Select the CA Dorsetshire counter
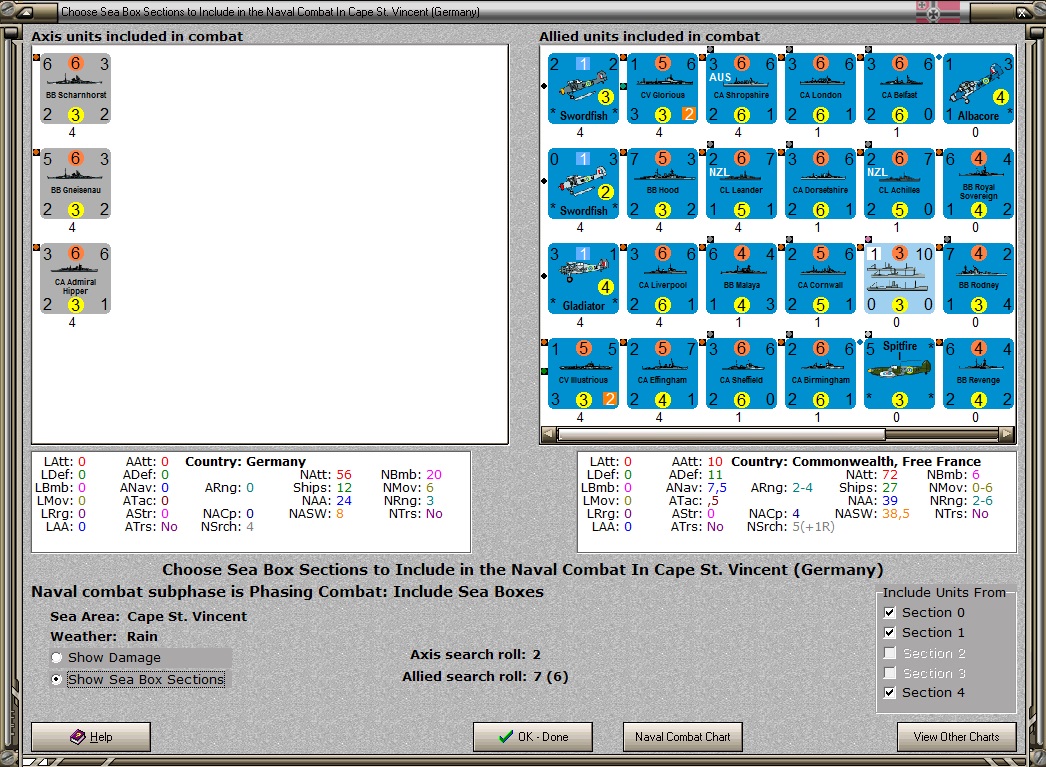 [821, 184]
